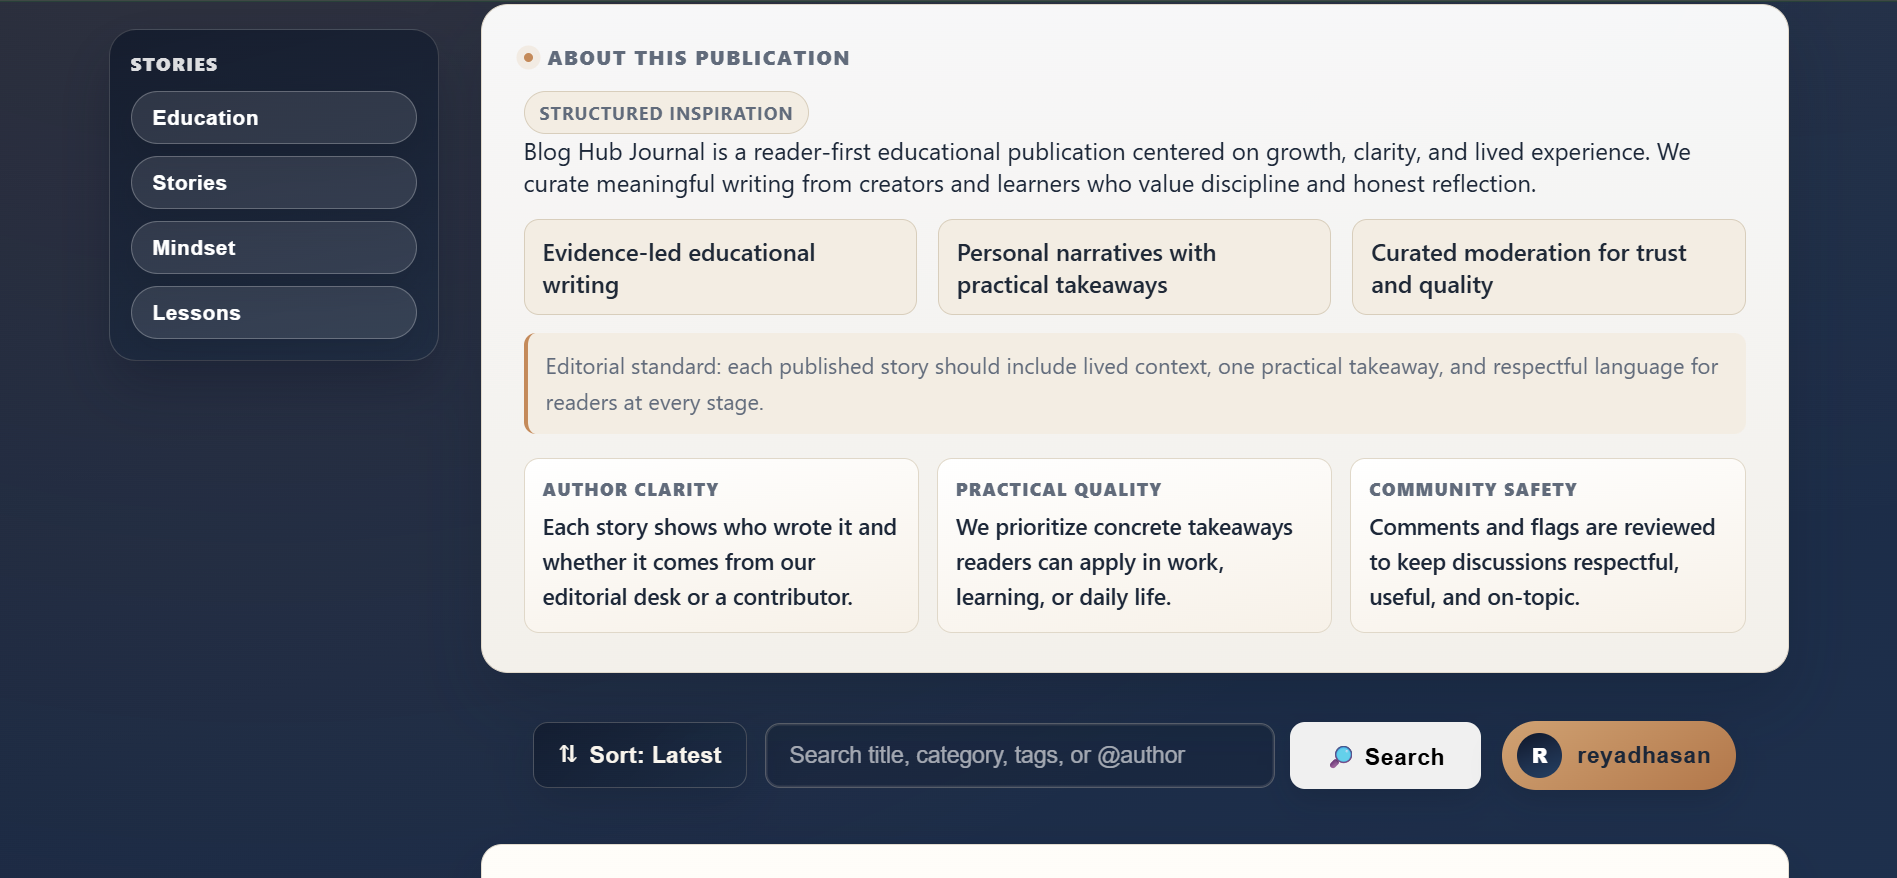
Task: Click the magnifying glass icon
Action: click(x=1341, y=757)
